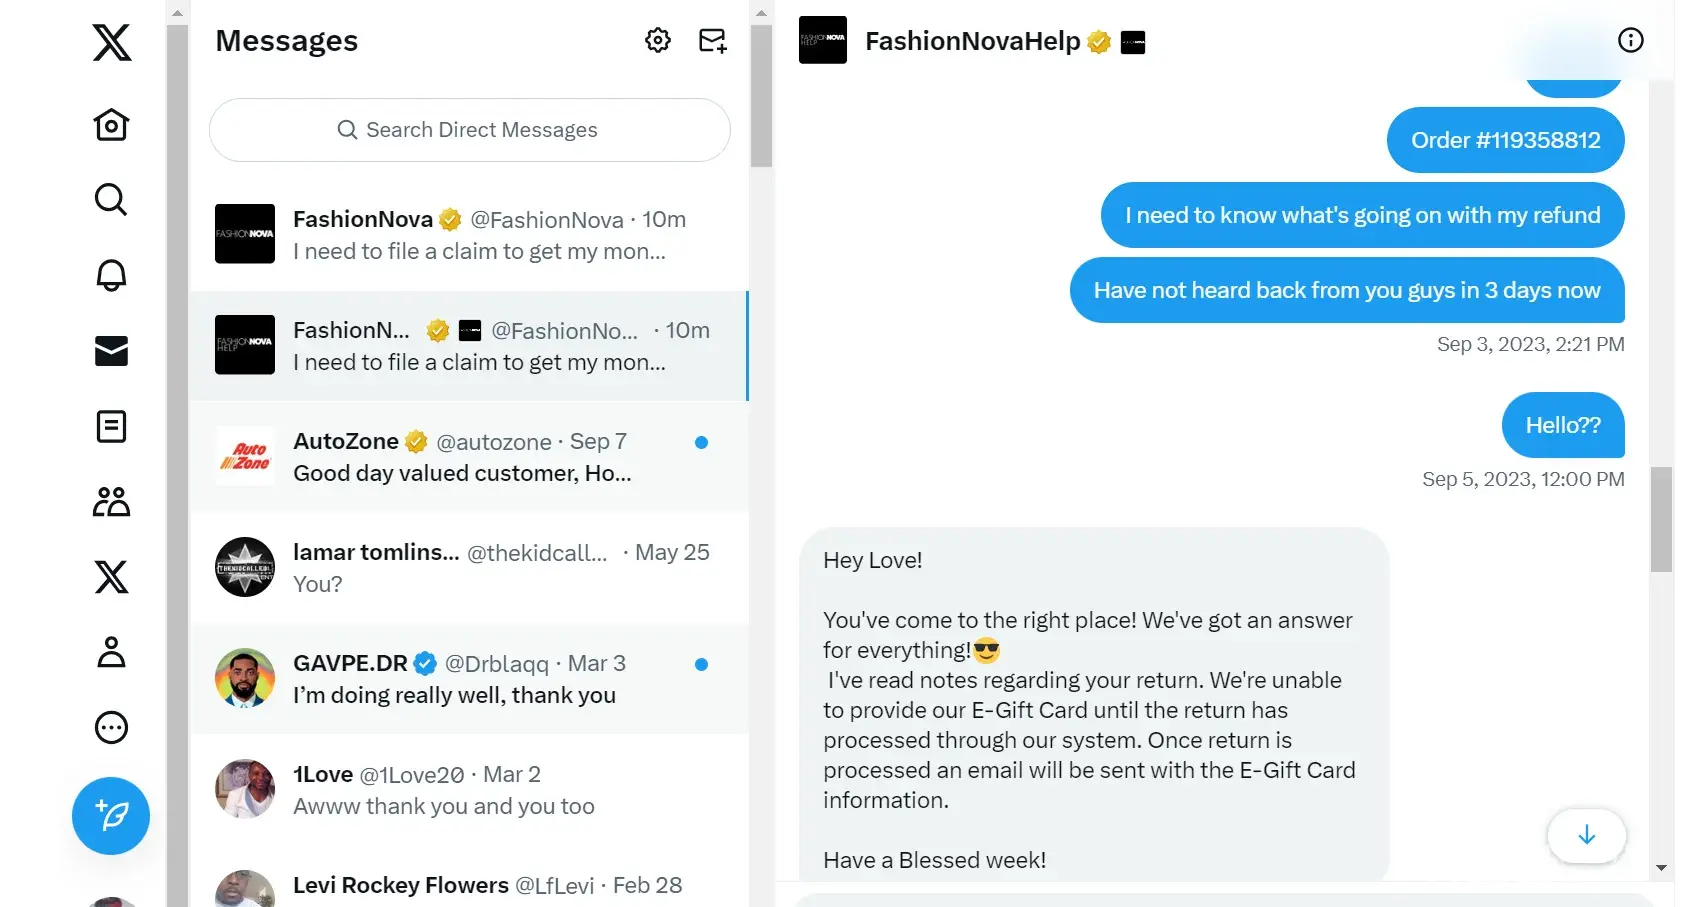Open the Lists icon in sidebar
This screenshot has width=1687, height=907.
click(x=111, y=427)
